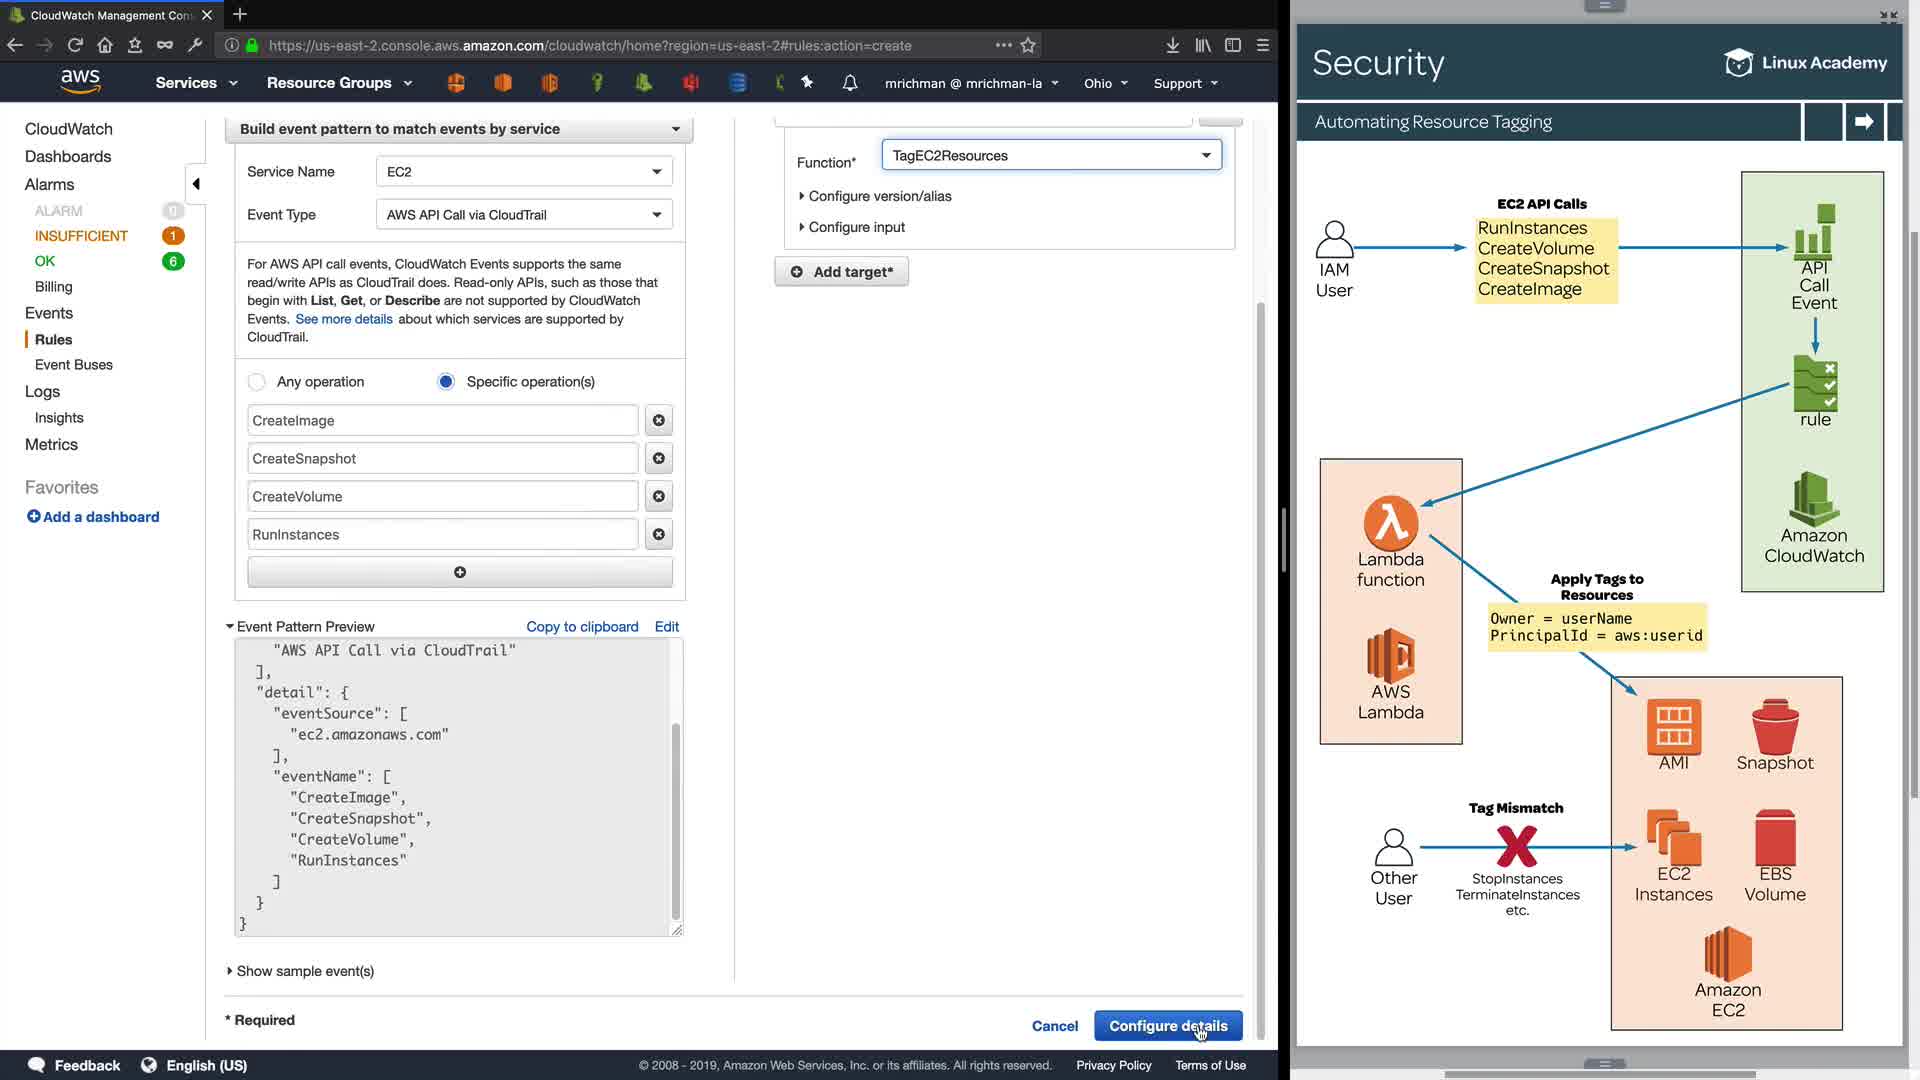Reload the browser page

pos(75,45)
